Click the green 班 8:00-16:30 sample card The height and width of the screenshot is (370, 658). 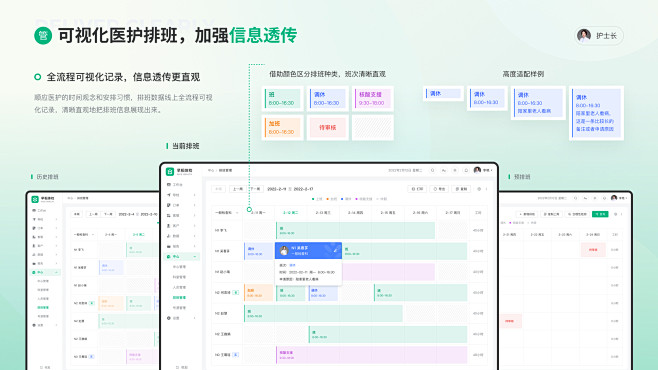282,99
